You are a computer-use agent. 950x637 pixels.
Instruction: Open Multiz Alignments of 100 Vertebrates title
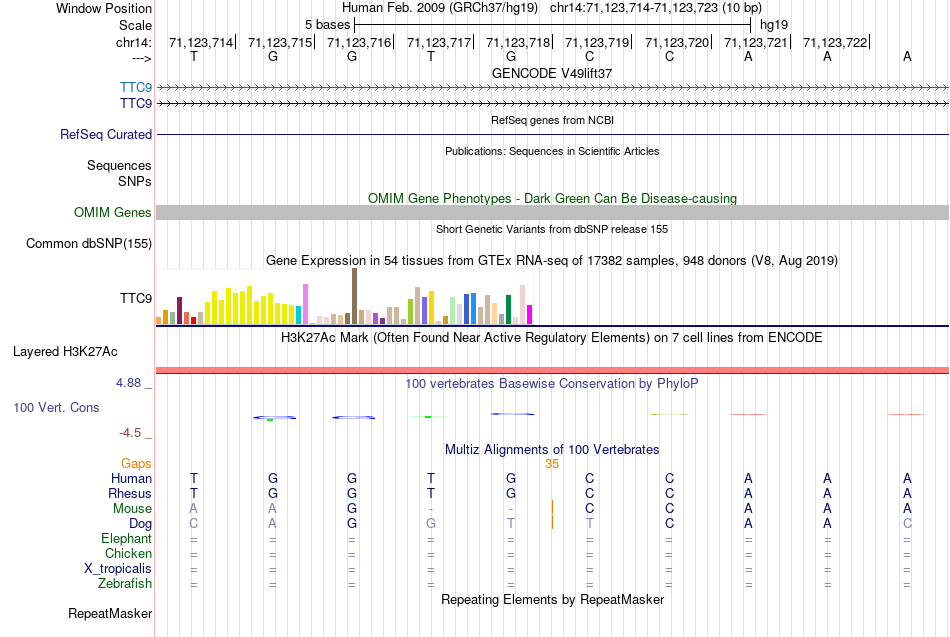coord(552,450)
